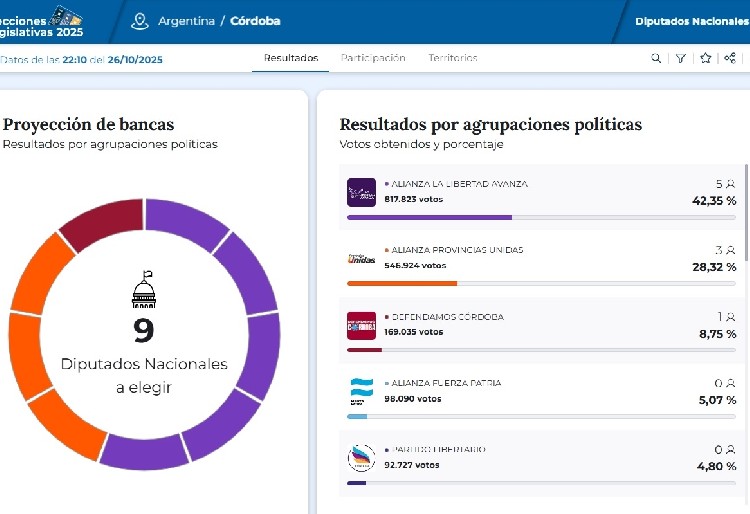Open the Territorios tab
The image size is (750, 514).
[x=453, y=58]
